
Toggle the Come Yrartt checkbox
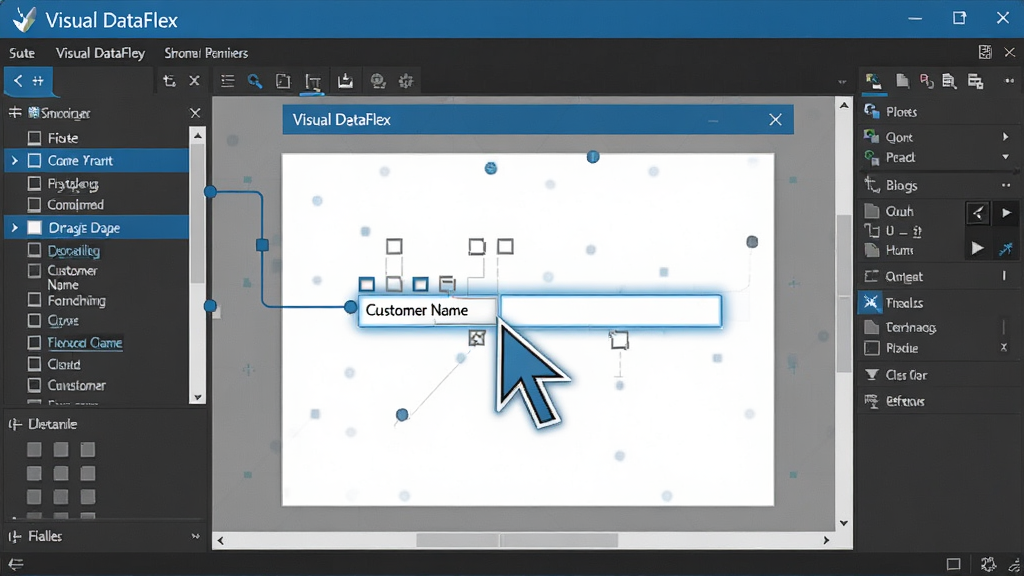coord(35,161)
